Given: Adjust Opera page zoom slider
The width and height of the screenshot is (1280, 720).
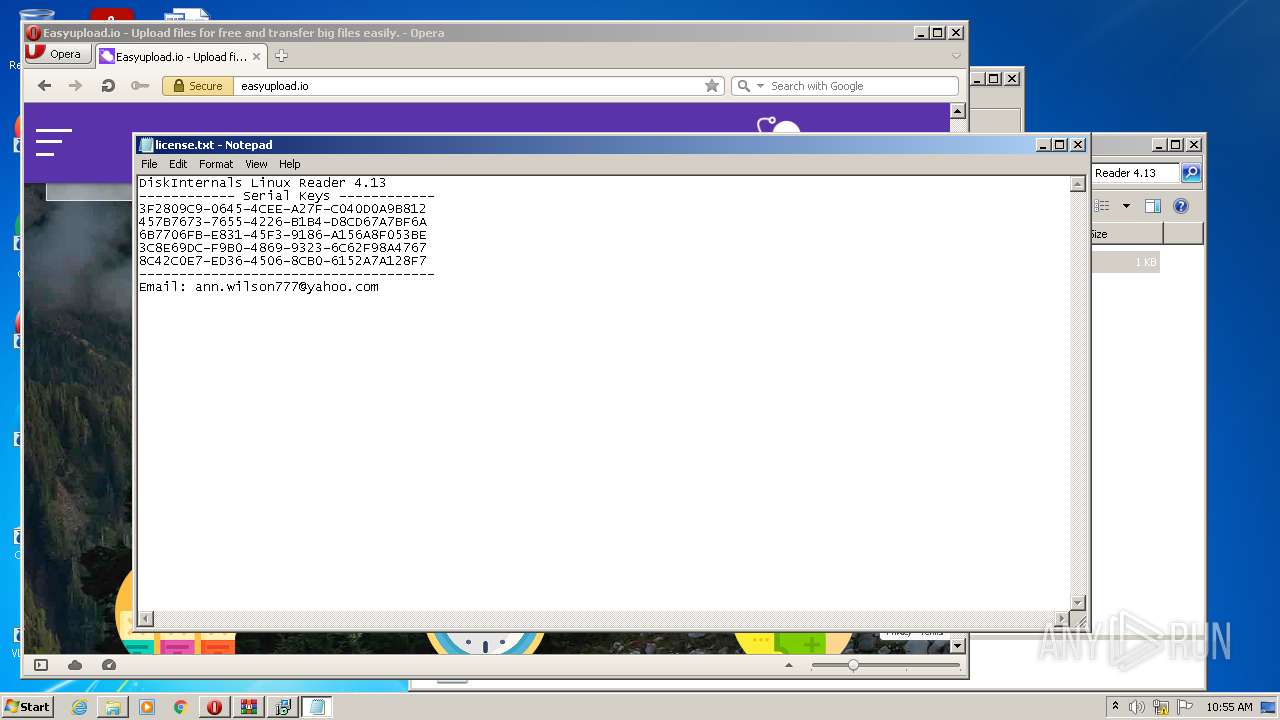Looking at the screenshot, I should click(x=853, y=665).
